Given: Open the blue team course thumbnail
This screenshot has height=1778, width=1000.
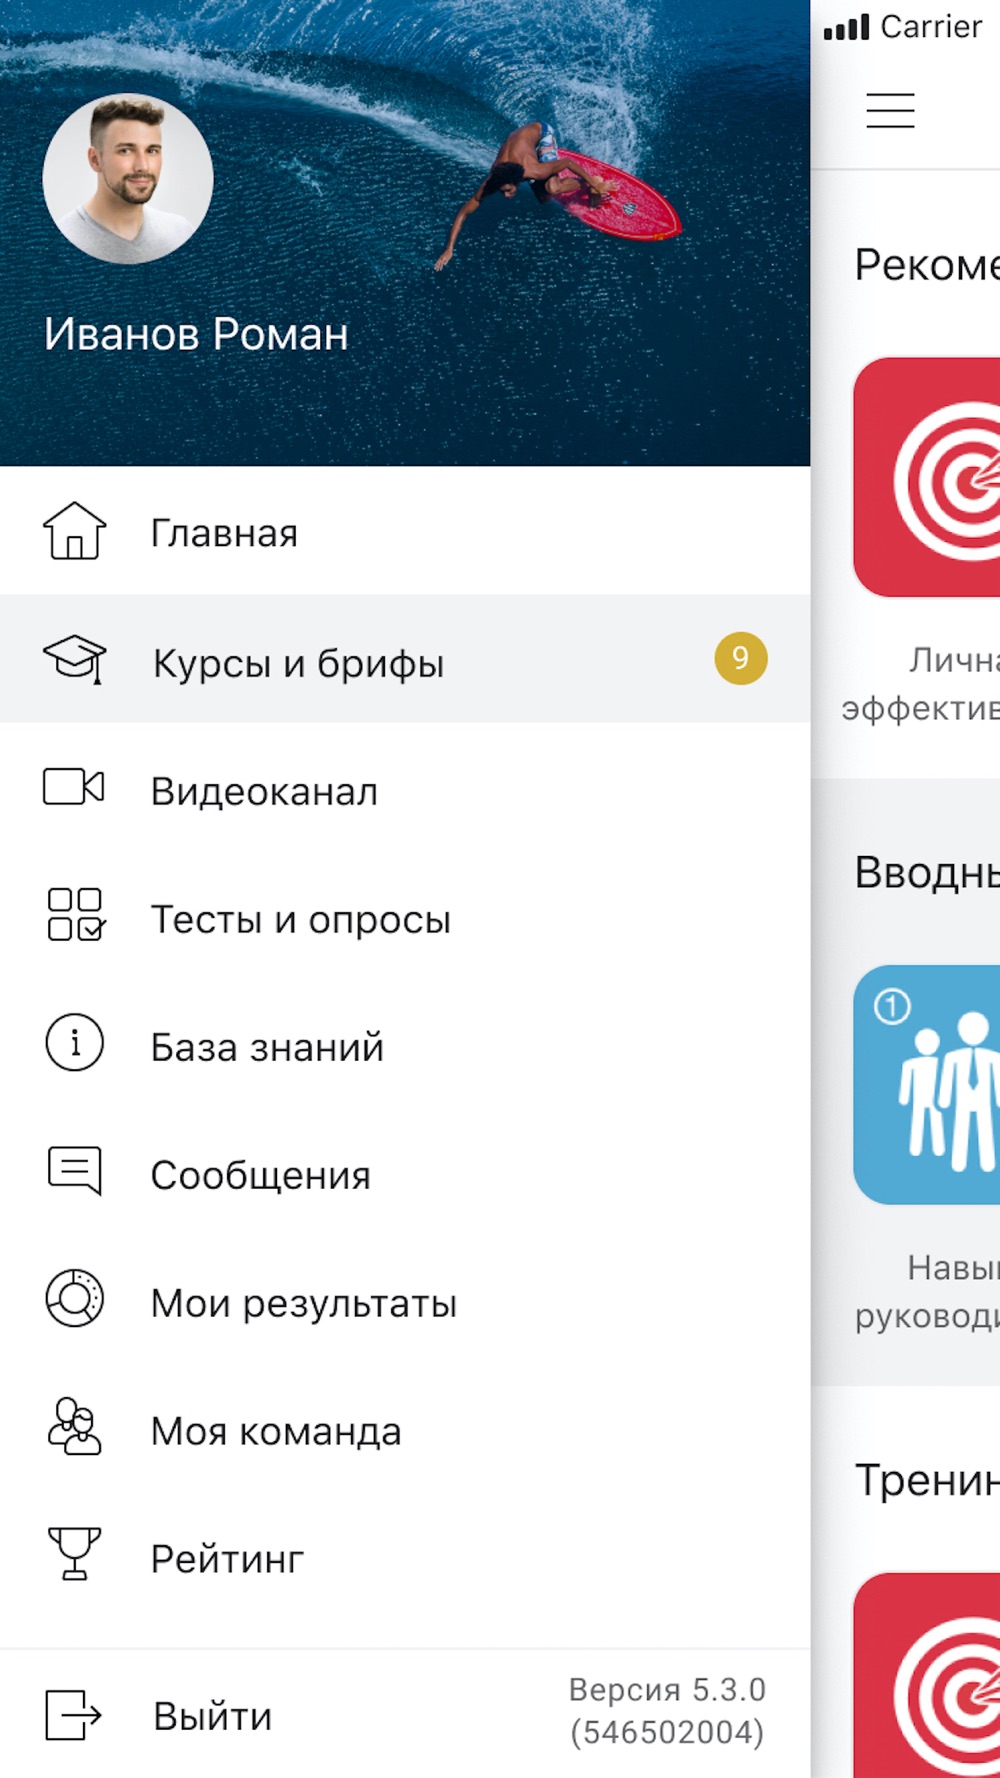Looking at the screenshot, I should point(927,1084).
